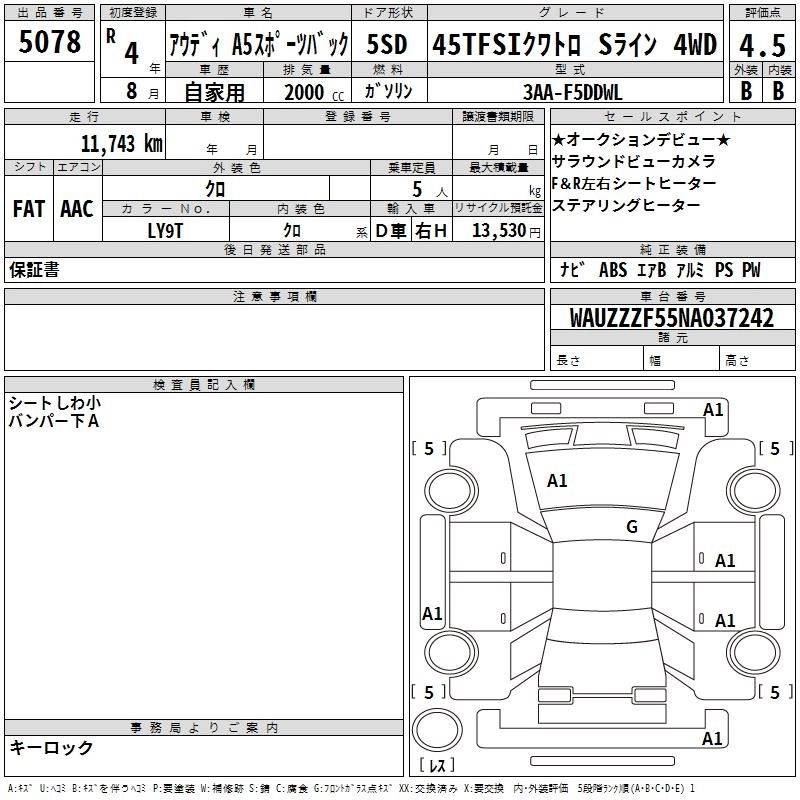Click the A1 mark on the left side door
The image size is (800, 800).
[x=432, y=614]
